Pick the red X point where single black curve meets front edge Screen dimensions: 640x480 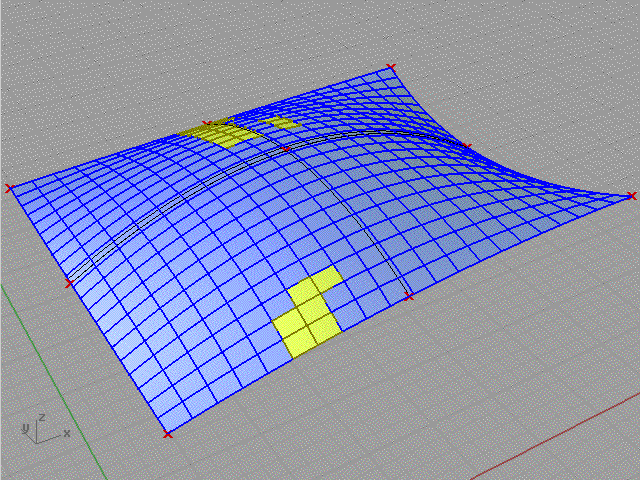(409, 297)
